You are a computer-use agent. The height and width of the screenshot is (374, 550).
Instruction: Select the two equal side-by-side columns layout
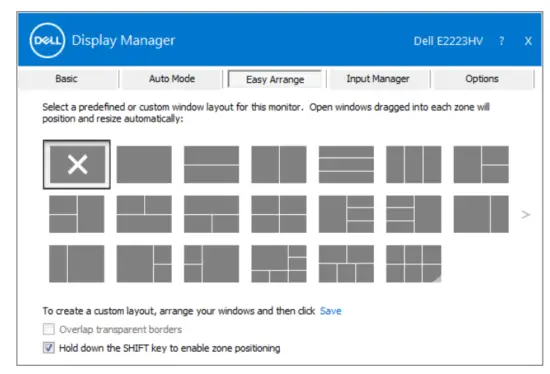279,165
